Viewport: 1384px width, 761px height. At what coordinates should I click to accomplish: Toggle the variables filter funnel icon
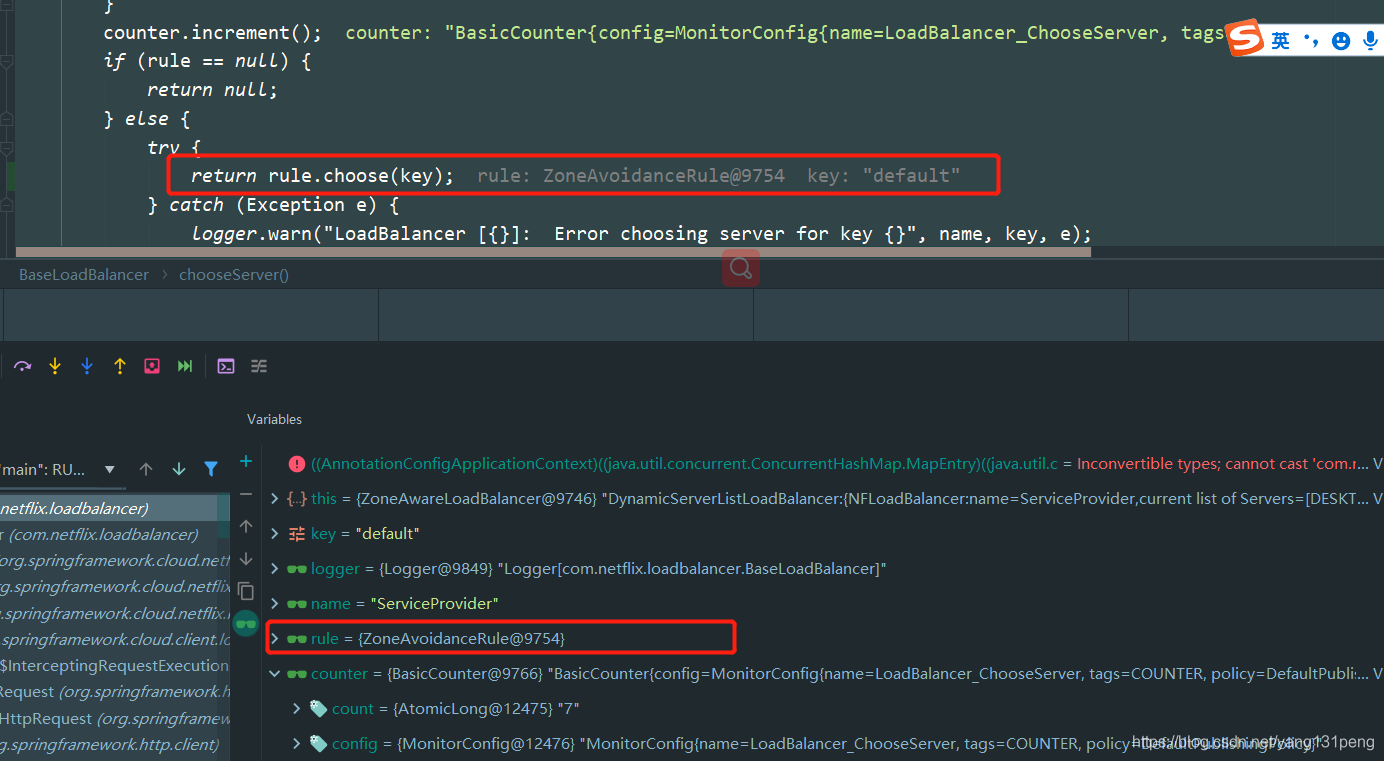pos(212,468)
